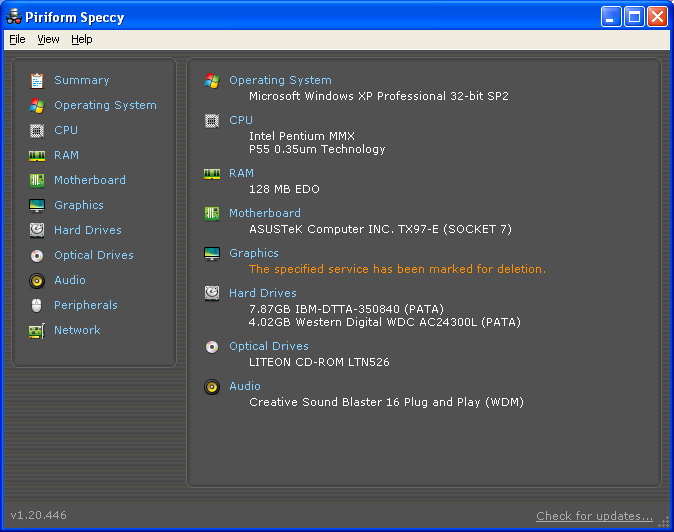Screen dimensions: 674x532
Task: Click the Check for updates link
Action: (594, 516)
